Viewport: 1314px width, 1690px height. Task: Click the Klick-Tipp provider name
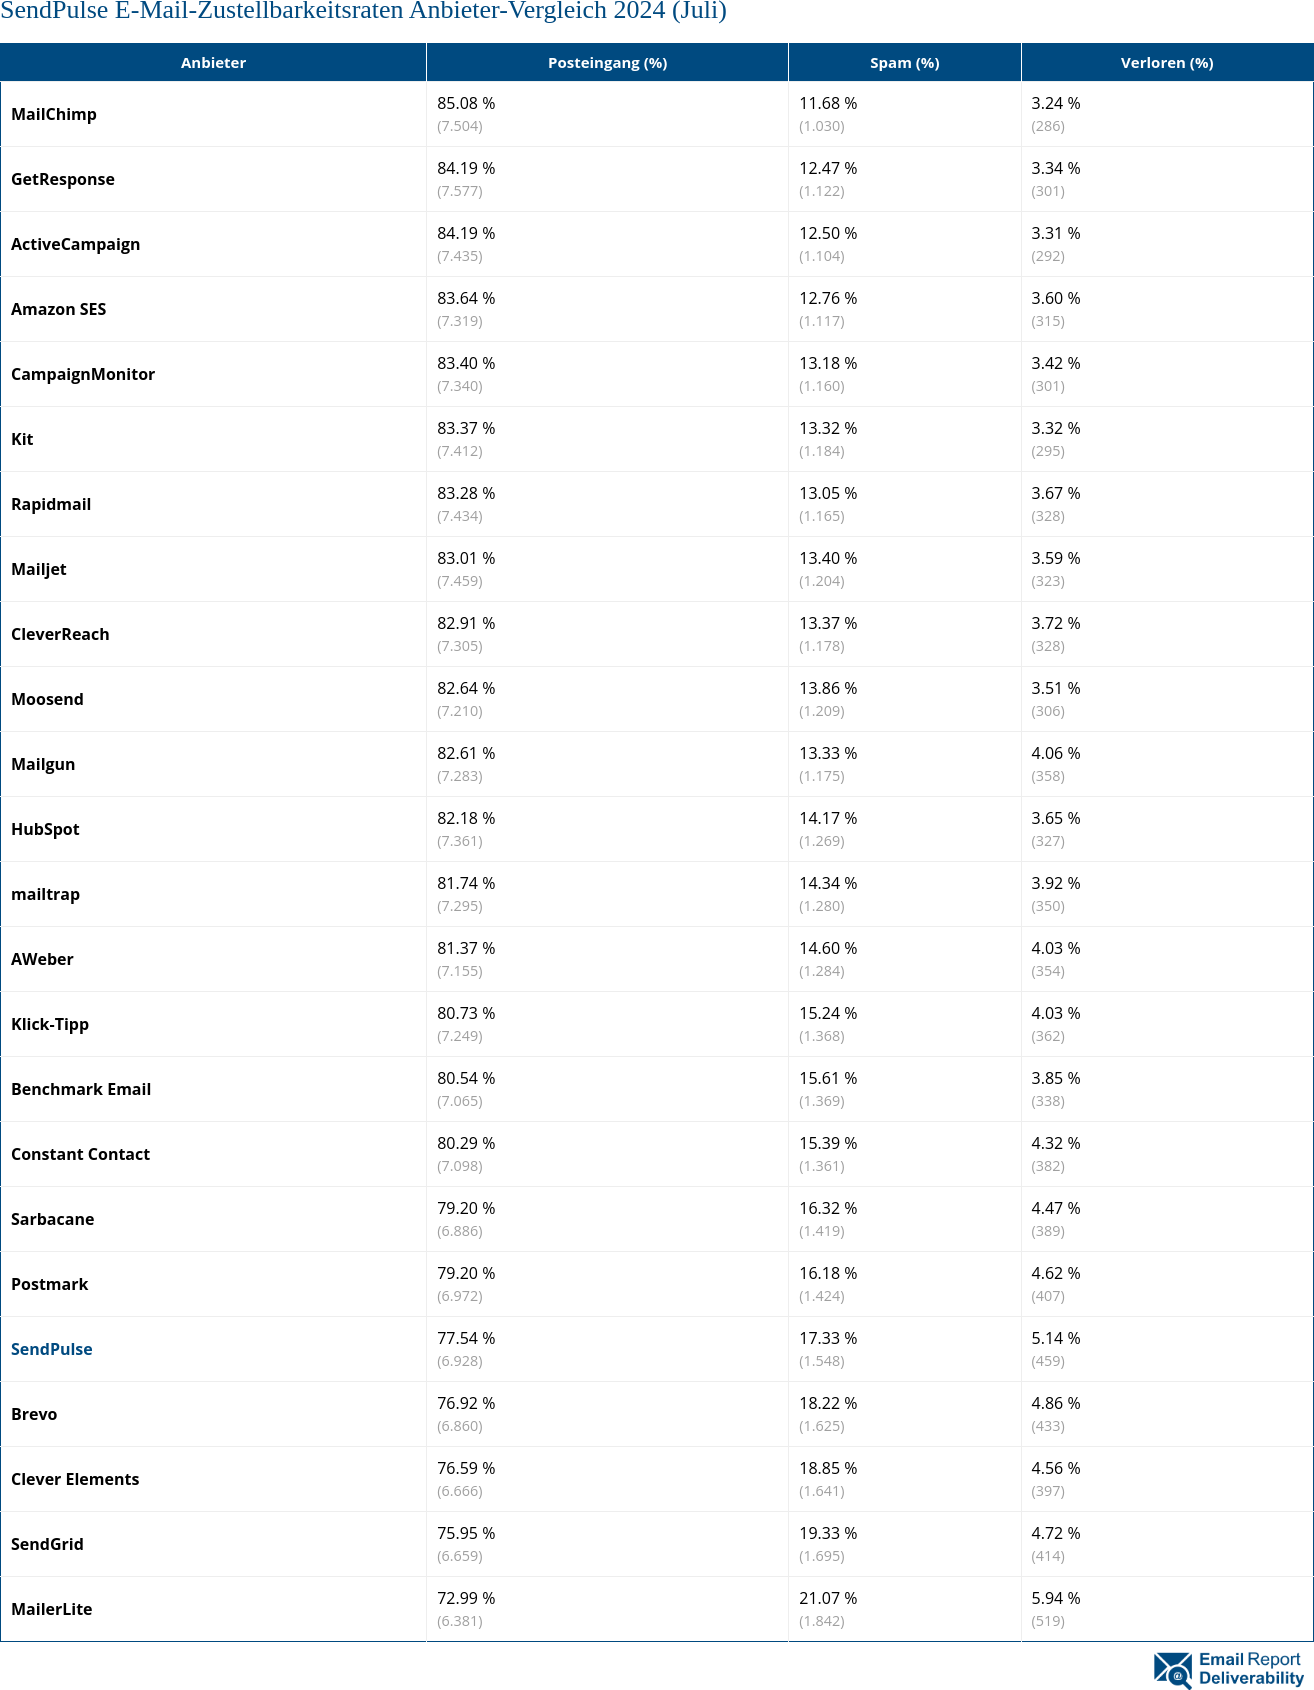point(50,1024)
